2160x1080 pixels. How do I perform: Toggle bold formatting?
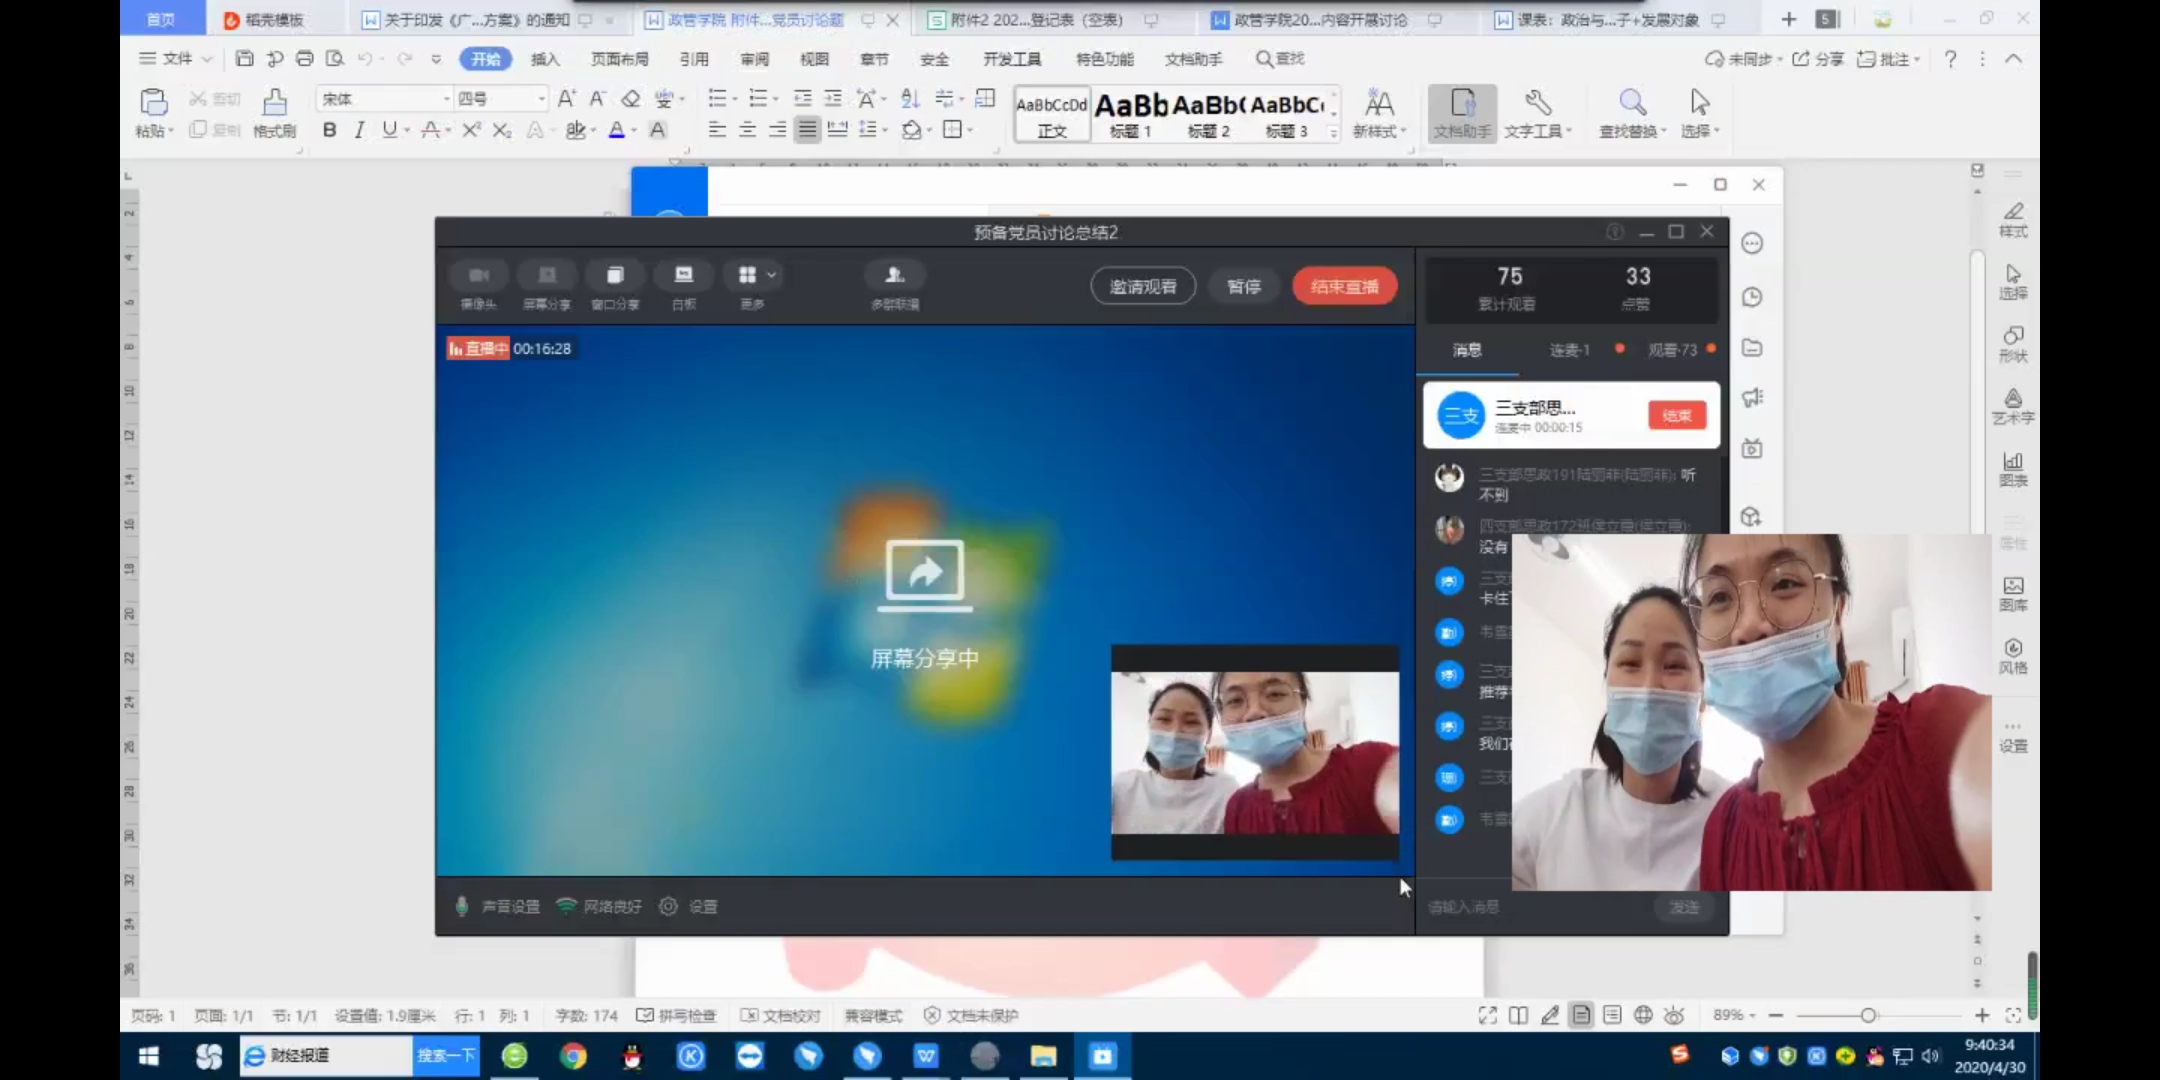tap(329, 130)
